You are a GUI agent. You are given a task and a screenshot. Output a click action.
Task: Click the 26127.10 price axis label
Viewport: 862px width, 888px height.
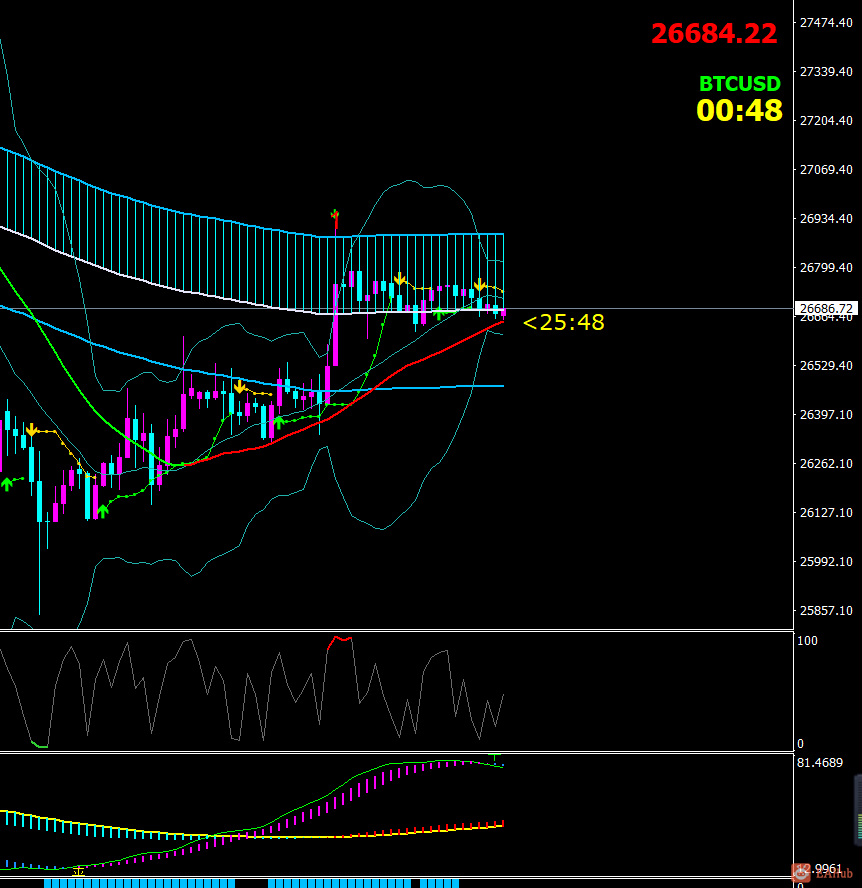[826, 513]
